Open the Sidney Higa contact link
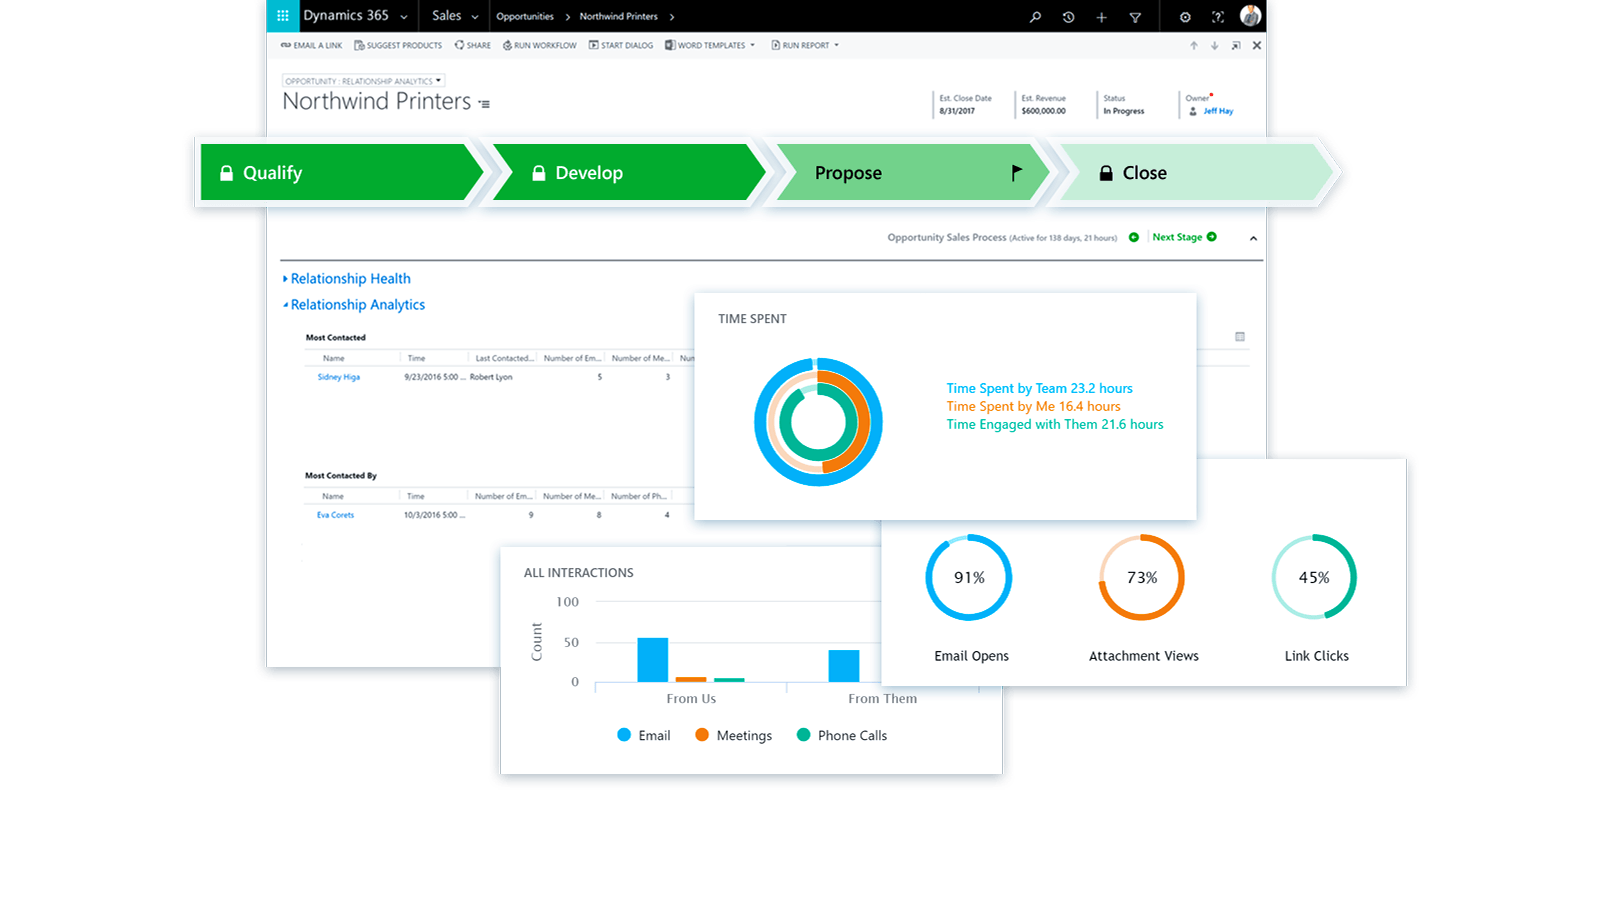This screenshot has height=900, width=1600. click(339, 377)
